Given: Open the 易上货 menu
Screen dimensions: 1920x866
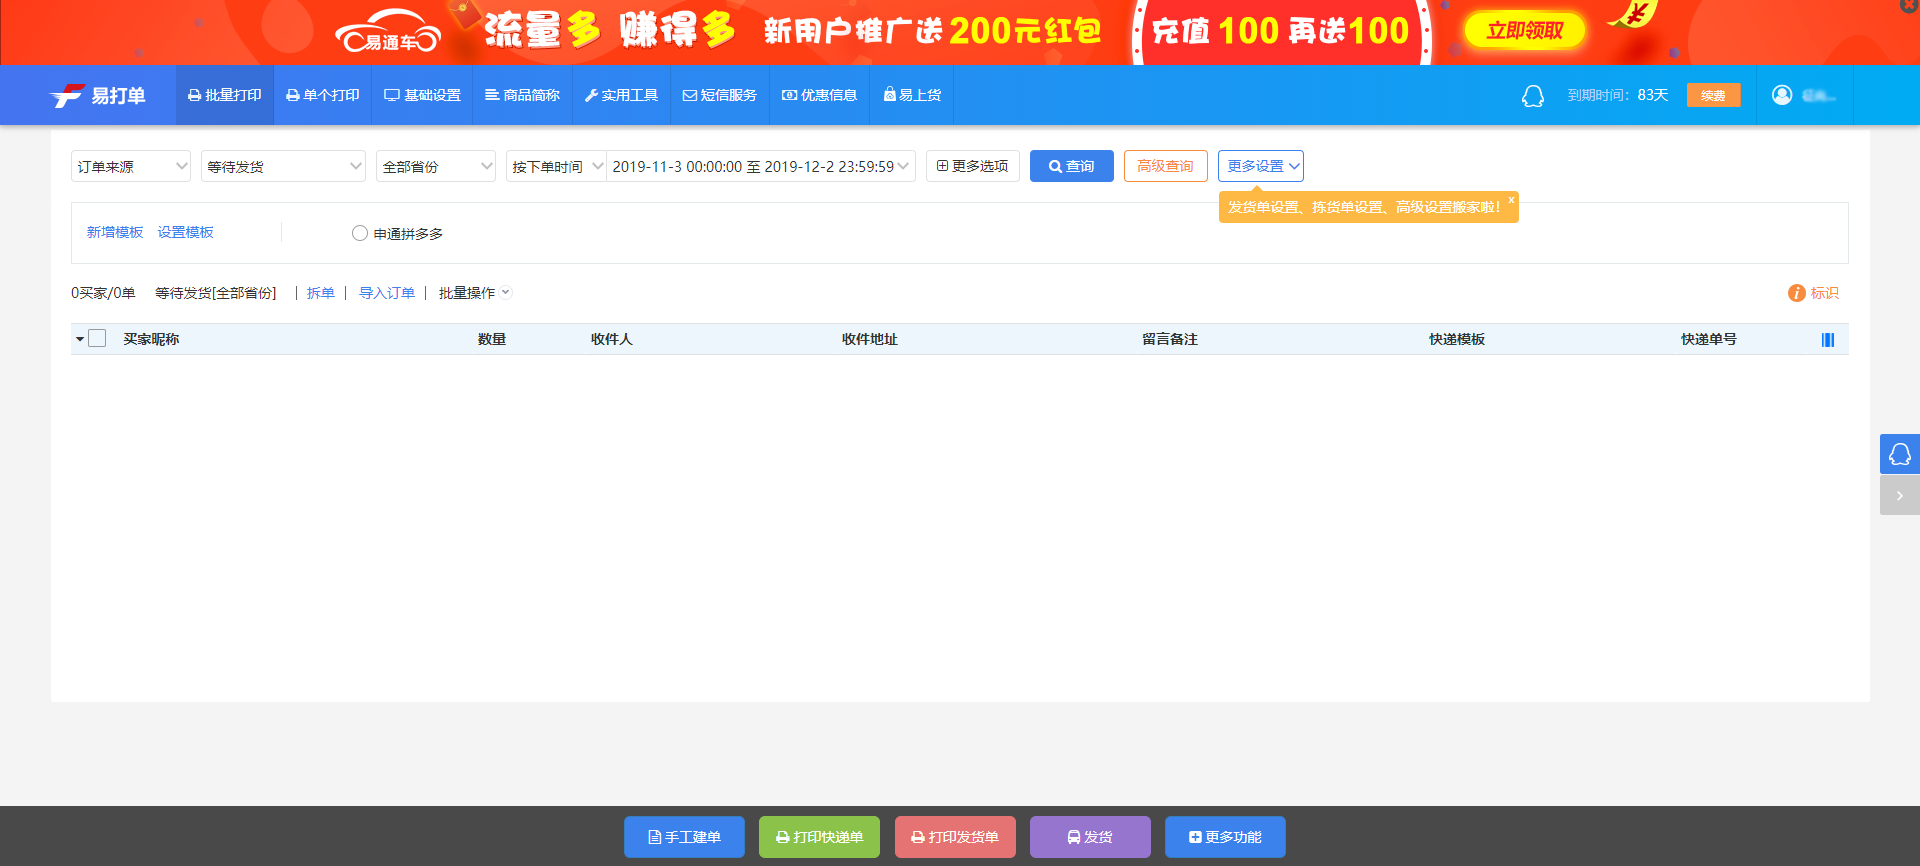Looking at the screenshot, I should click(912, 95).
